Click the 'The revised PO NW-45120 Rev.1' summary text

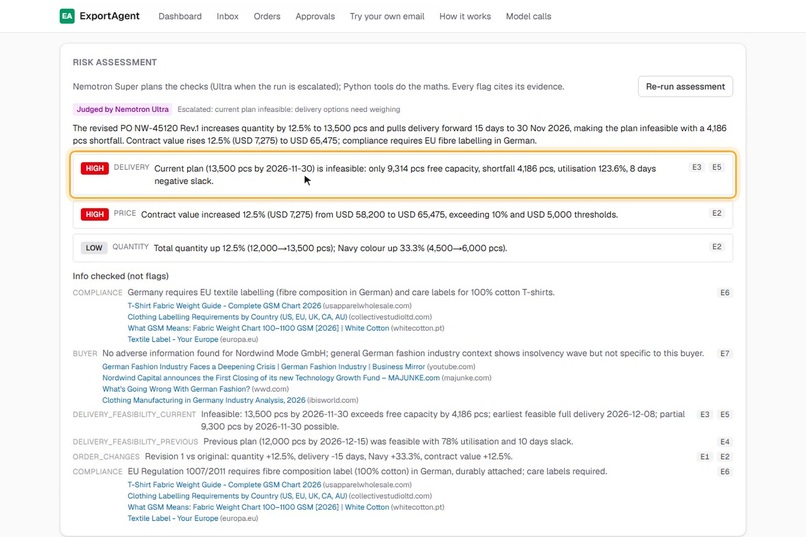399,134
